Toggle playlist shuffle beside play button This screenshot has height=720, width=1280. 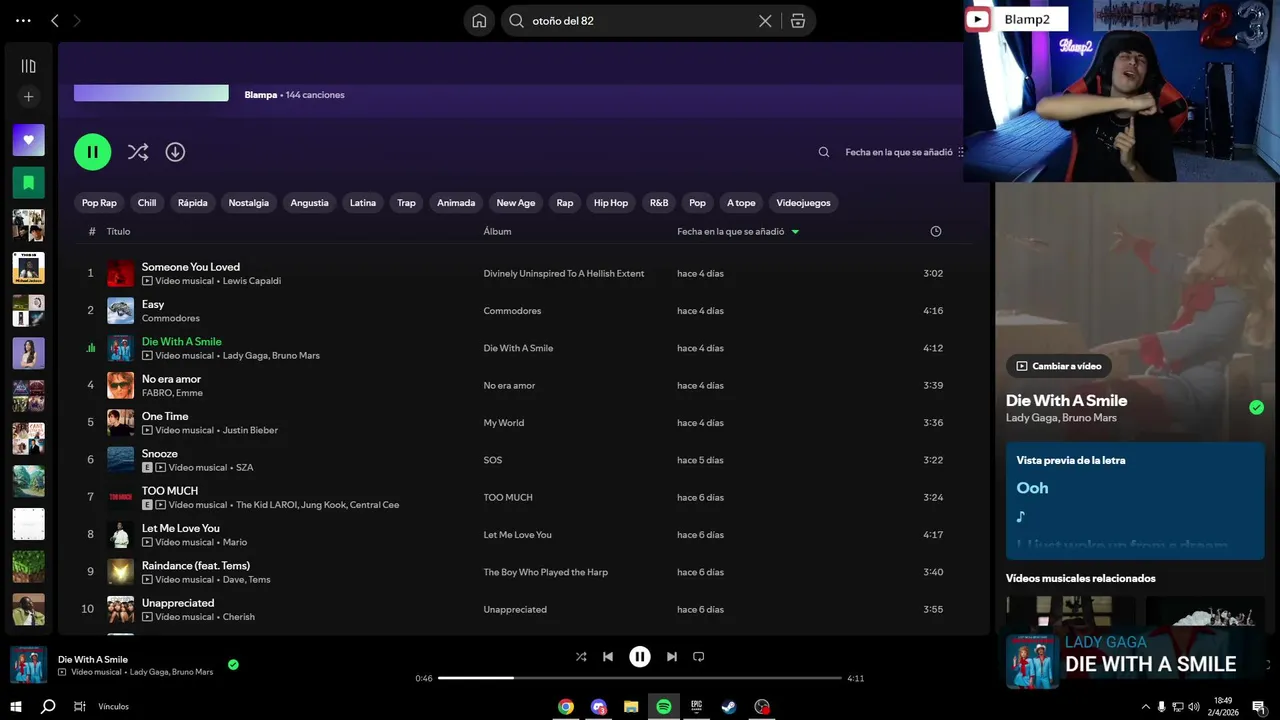[138, 152]
